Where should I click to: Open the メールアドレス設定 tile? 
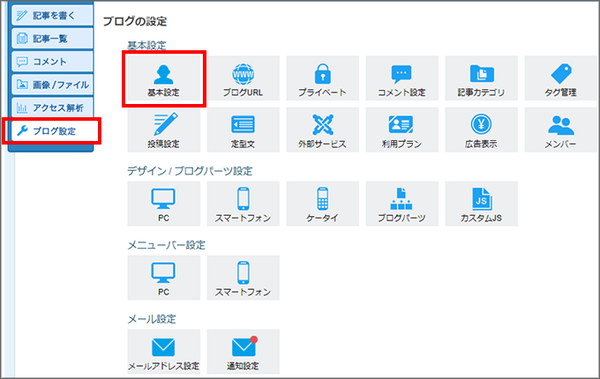(164, 351)
